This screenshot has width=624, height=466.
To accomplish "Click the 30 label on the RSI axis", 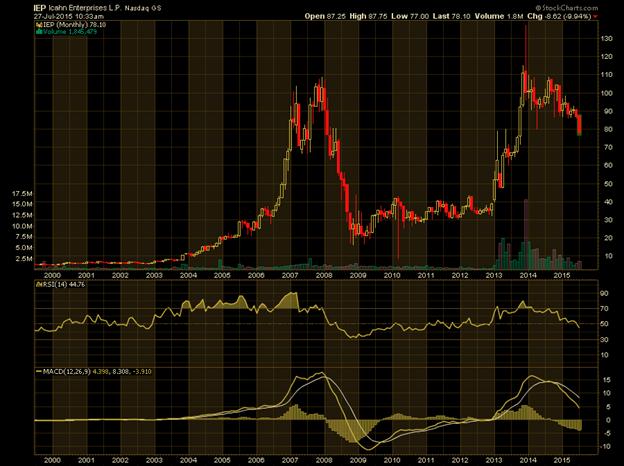I will click(x=604, y=340).
